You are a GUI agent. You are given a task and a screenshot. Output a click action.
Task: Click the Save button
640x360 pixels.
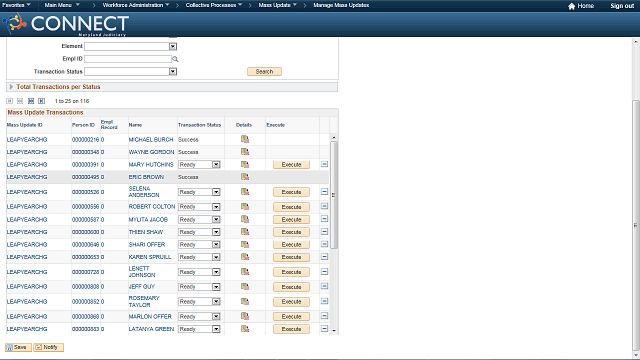tap(18, 347)
